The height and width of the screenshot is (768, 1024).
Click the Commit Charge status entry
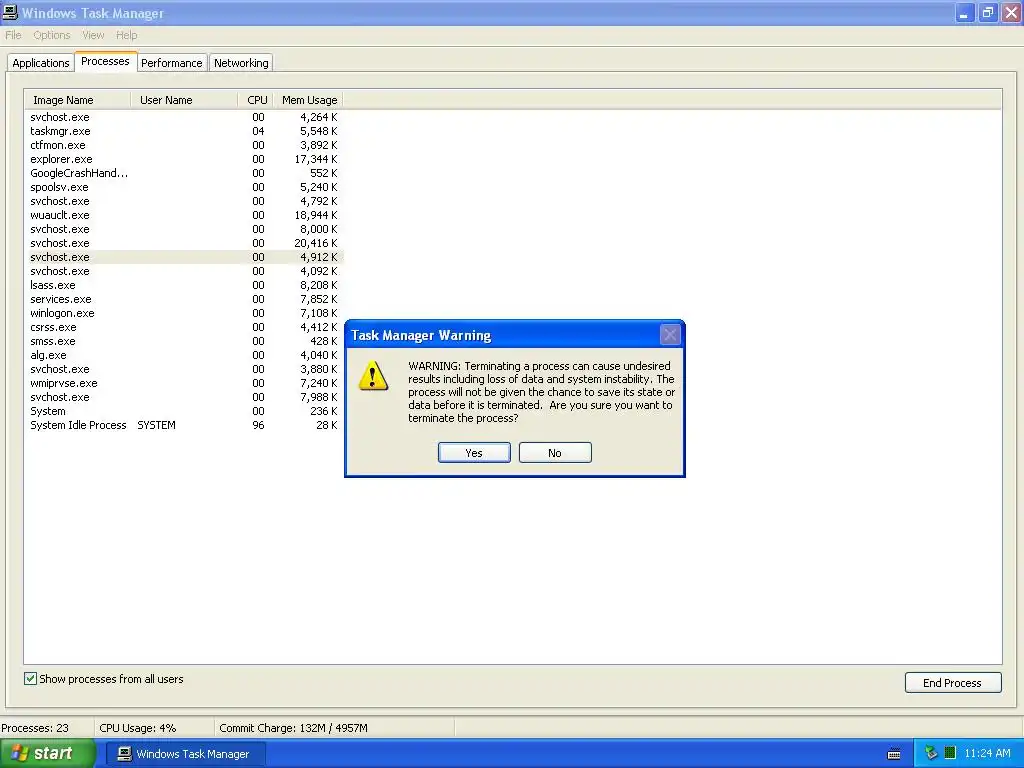[x=293, y=728]
